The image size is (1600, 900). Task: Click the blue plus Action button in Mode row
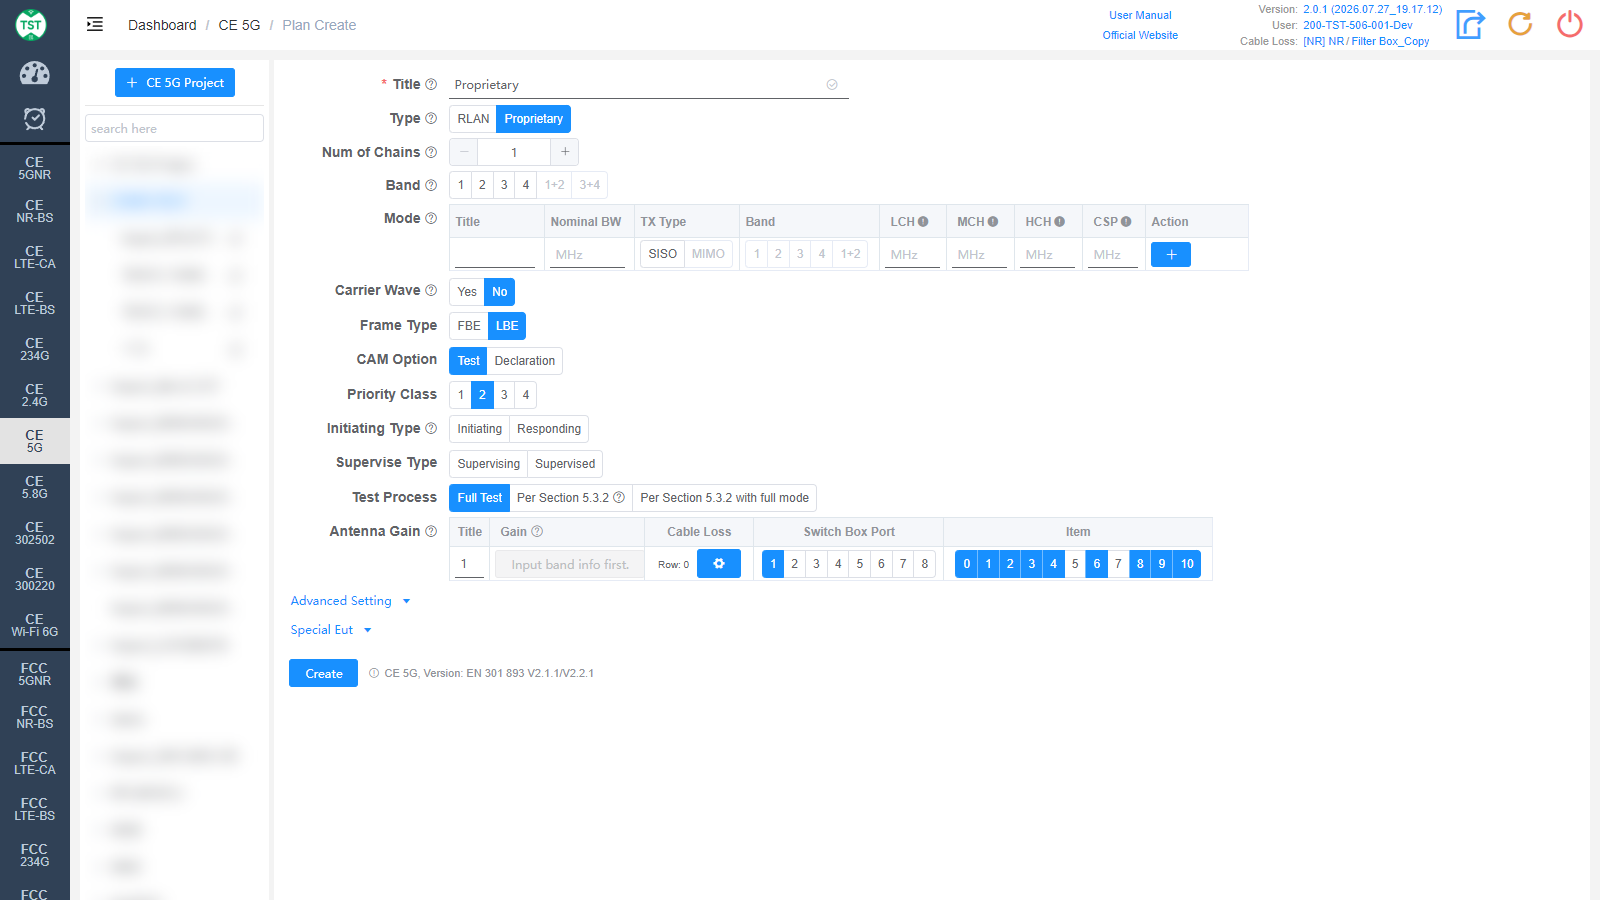click(x=1171, y=255)
